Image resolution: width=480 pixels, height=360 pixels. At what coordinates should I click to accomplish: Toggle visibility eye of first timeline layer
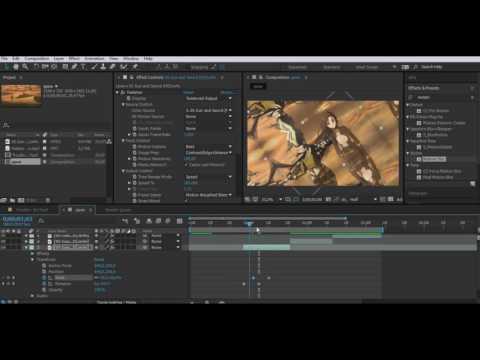point(3,236)
